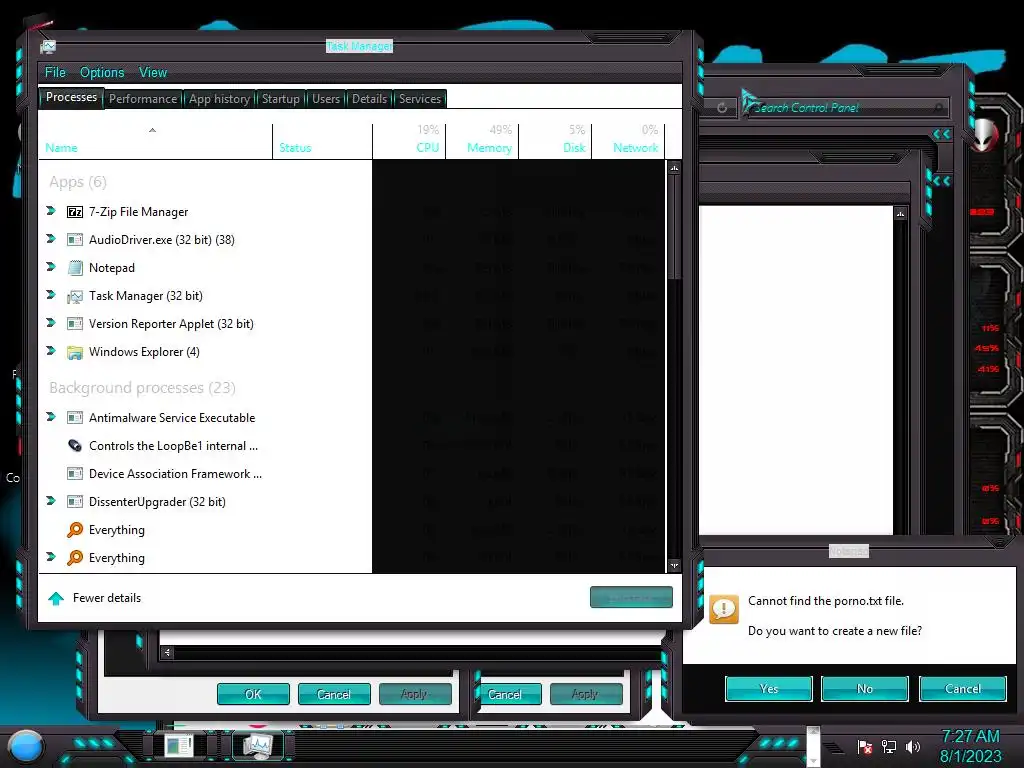Click the 7-Zip File Manager app icon
This screenshot has width=1024, height=768.
click(75, 212)
